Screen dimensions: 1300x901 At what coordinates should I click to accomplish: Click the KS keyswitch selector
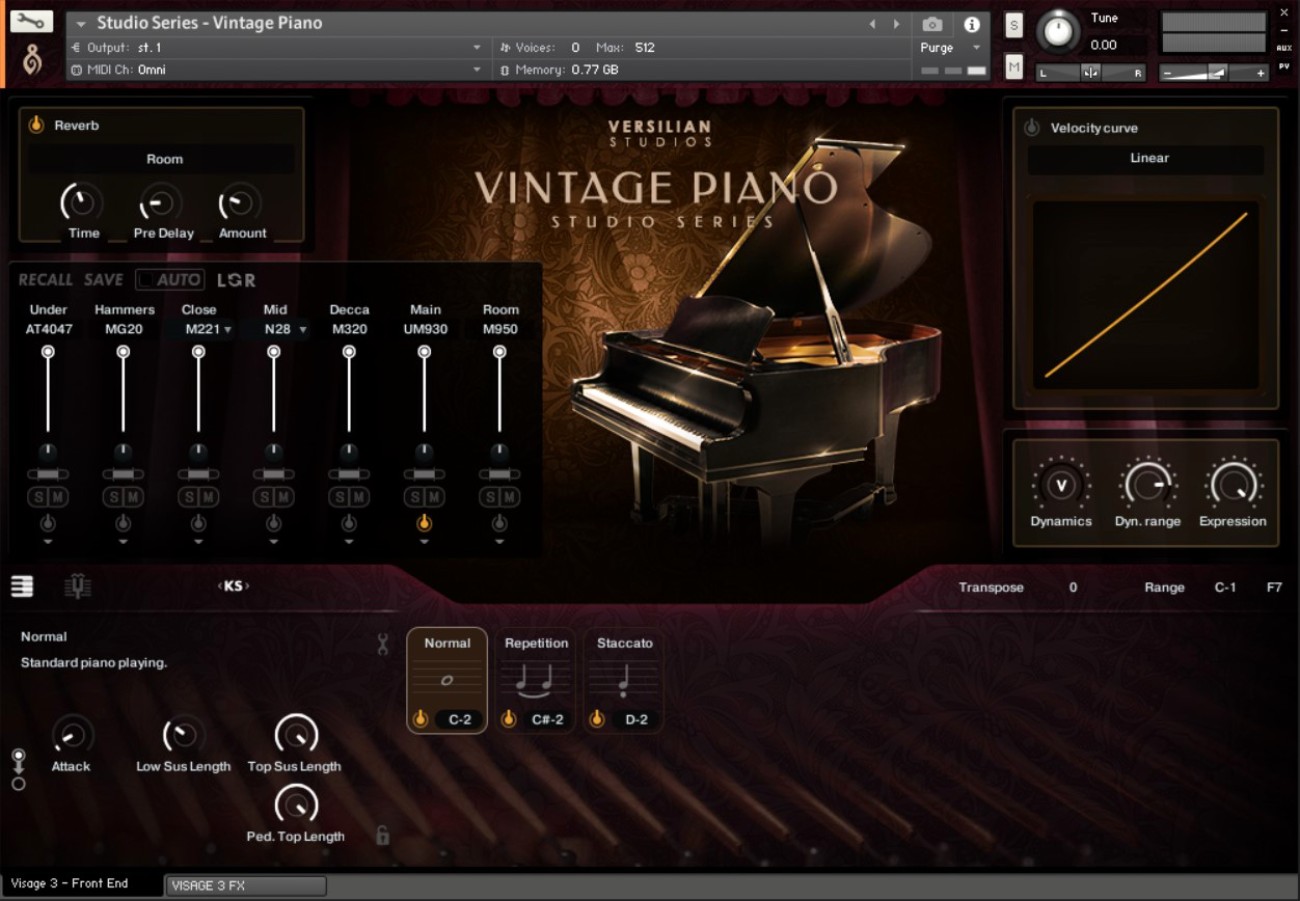(233, 586)
